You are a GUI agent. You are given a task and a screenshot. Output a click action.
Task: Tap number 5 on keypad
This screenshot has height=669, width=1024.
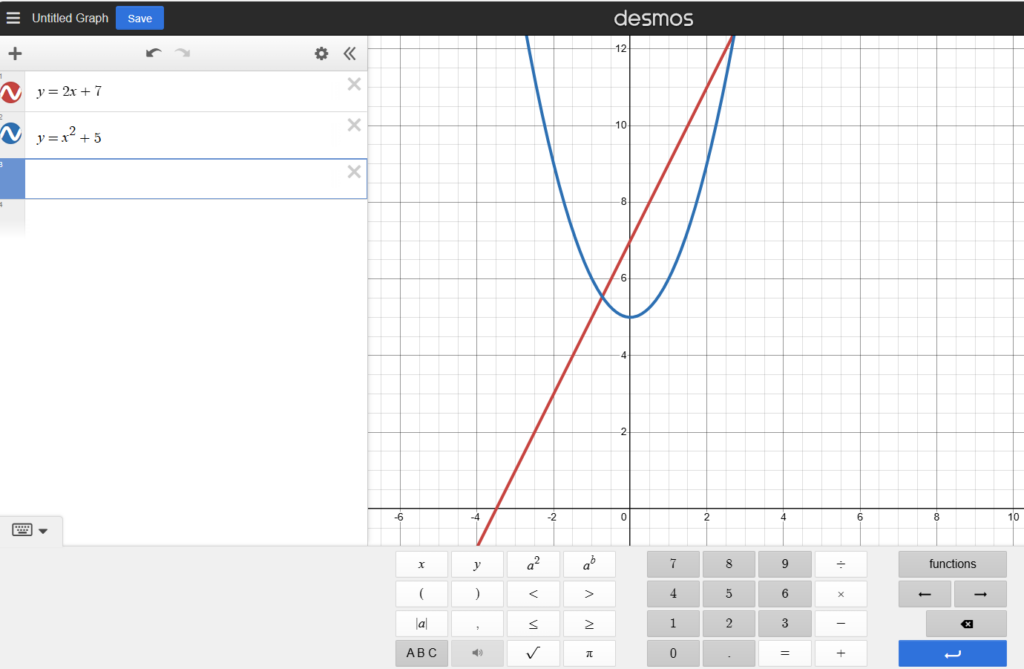[729, 594]
